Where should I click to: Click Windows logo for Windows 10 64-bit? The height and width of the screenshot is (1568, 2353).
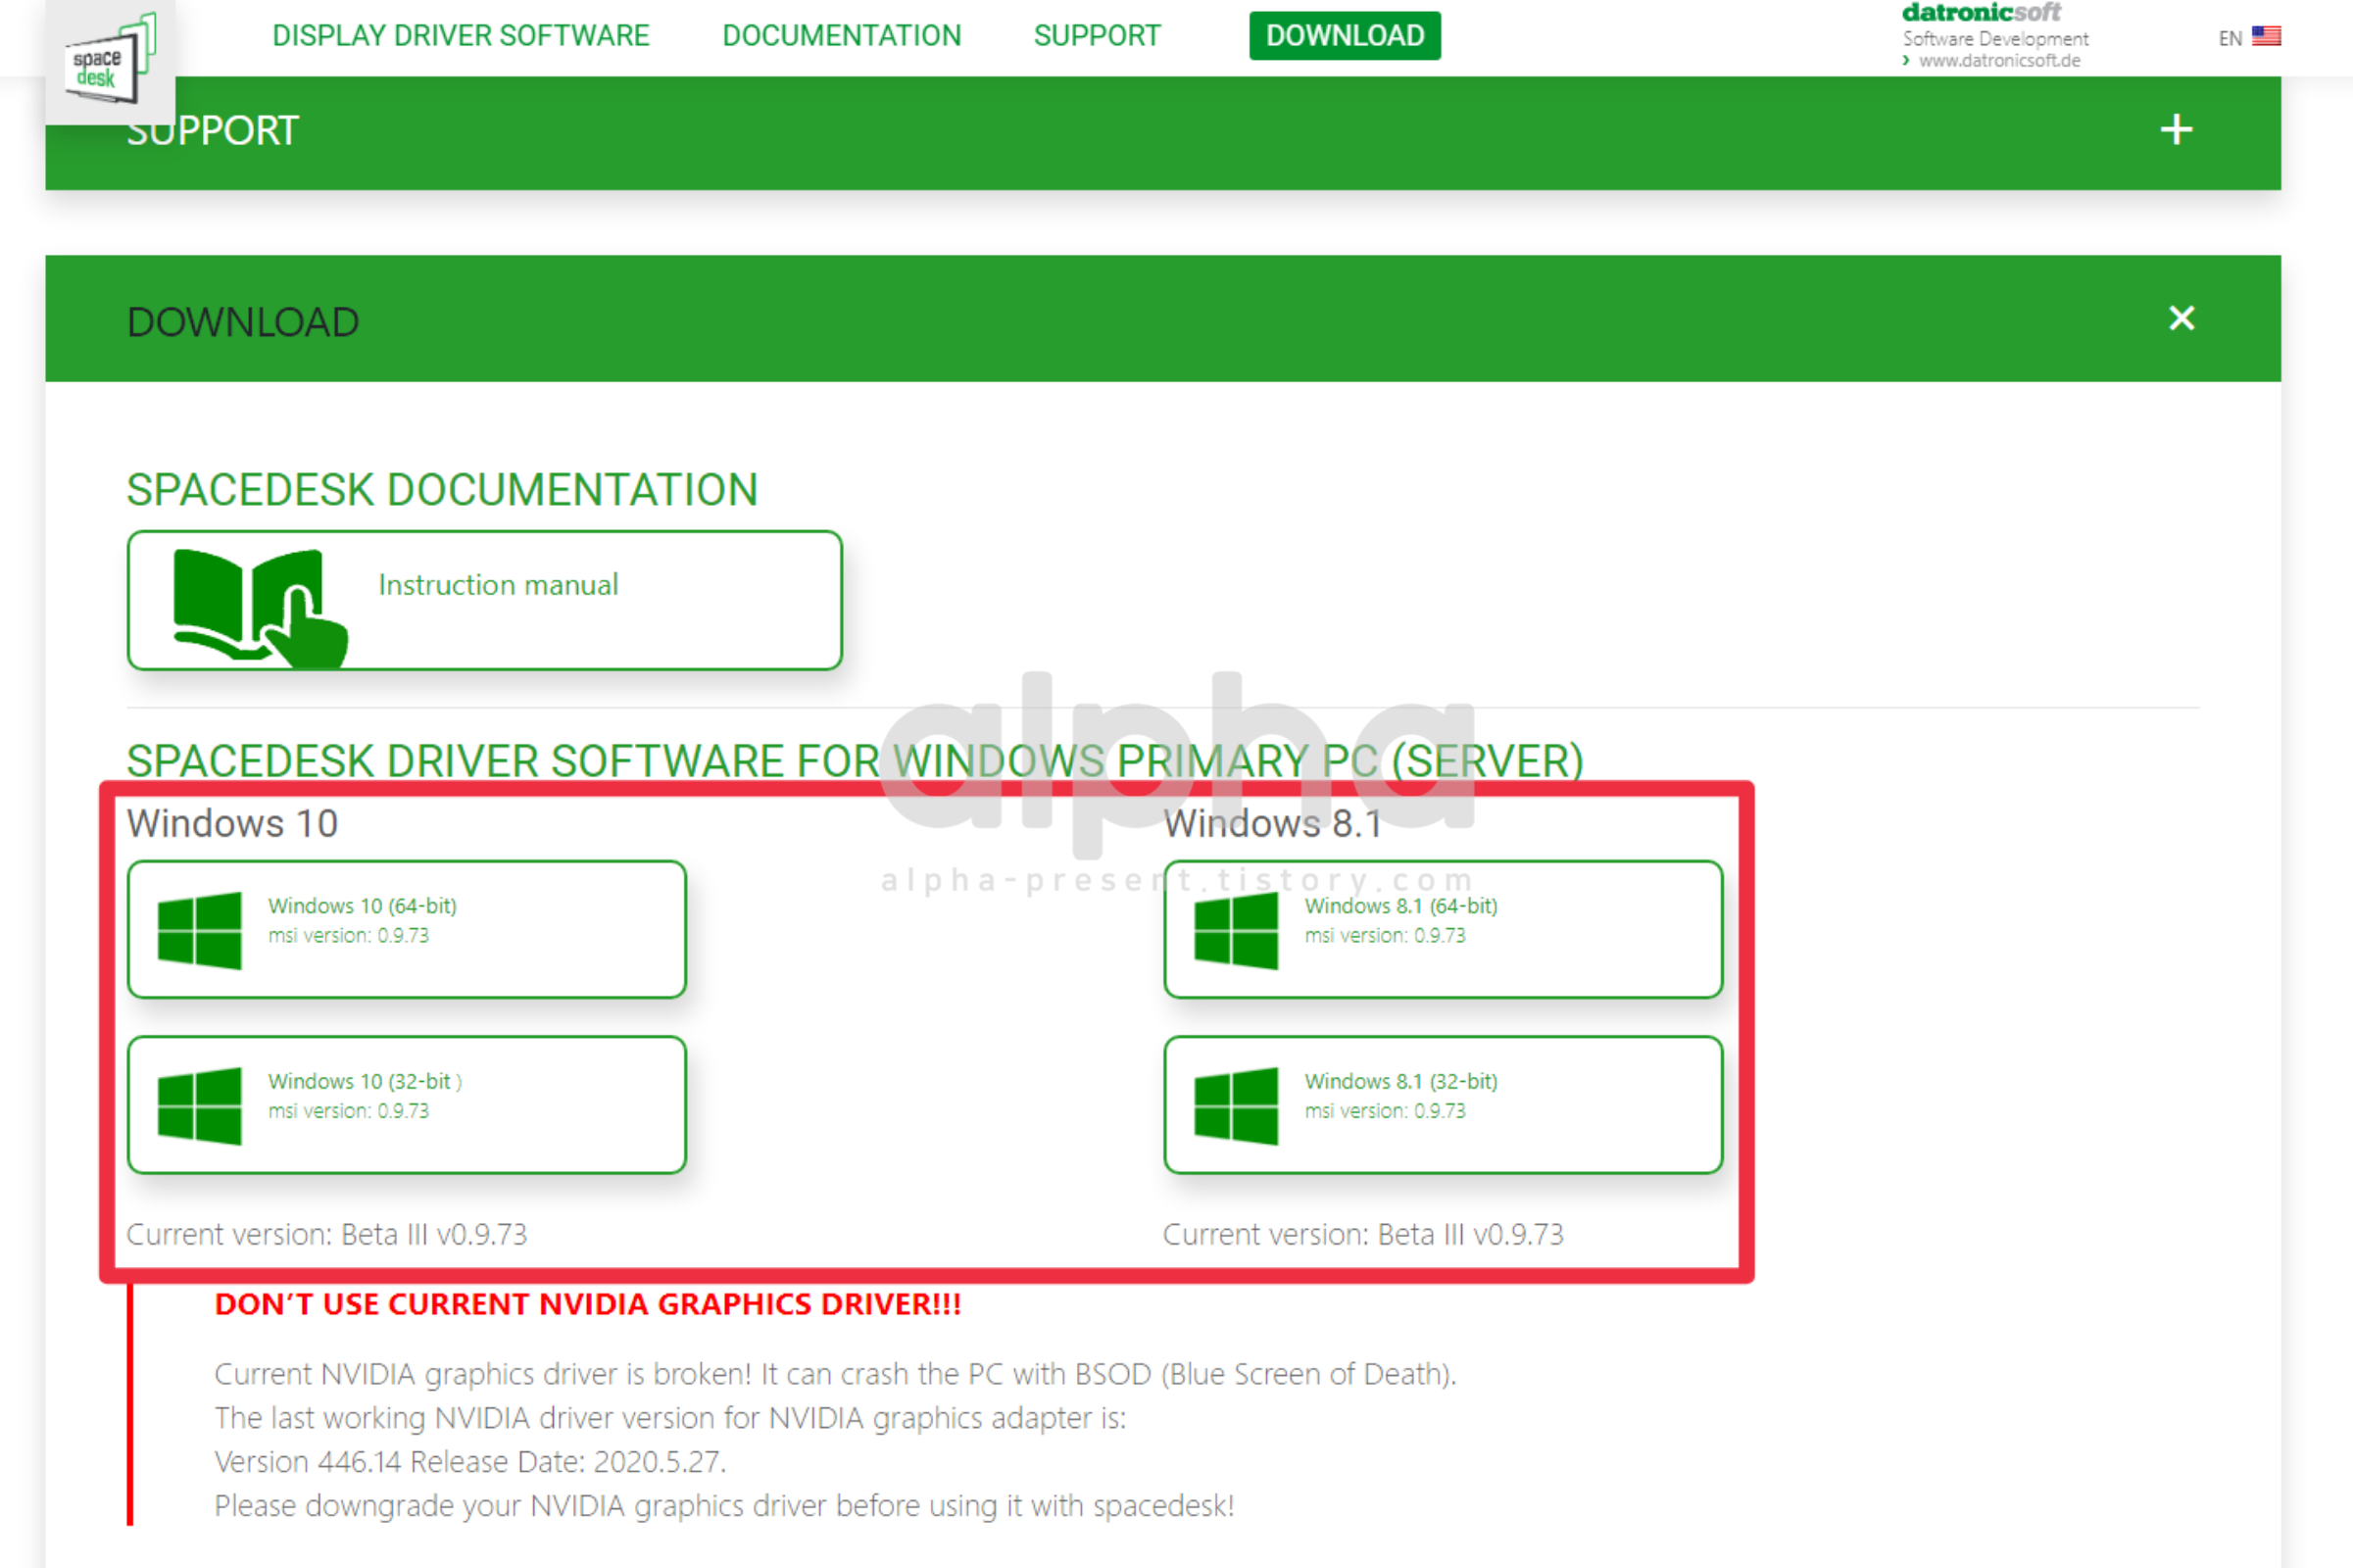click(199, 930)
